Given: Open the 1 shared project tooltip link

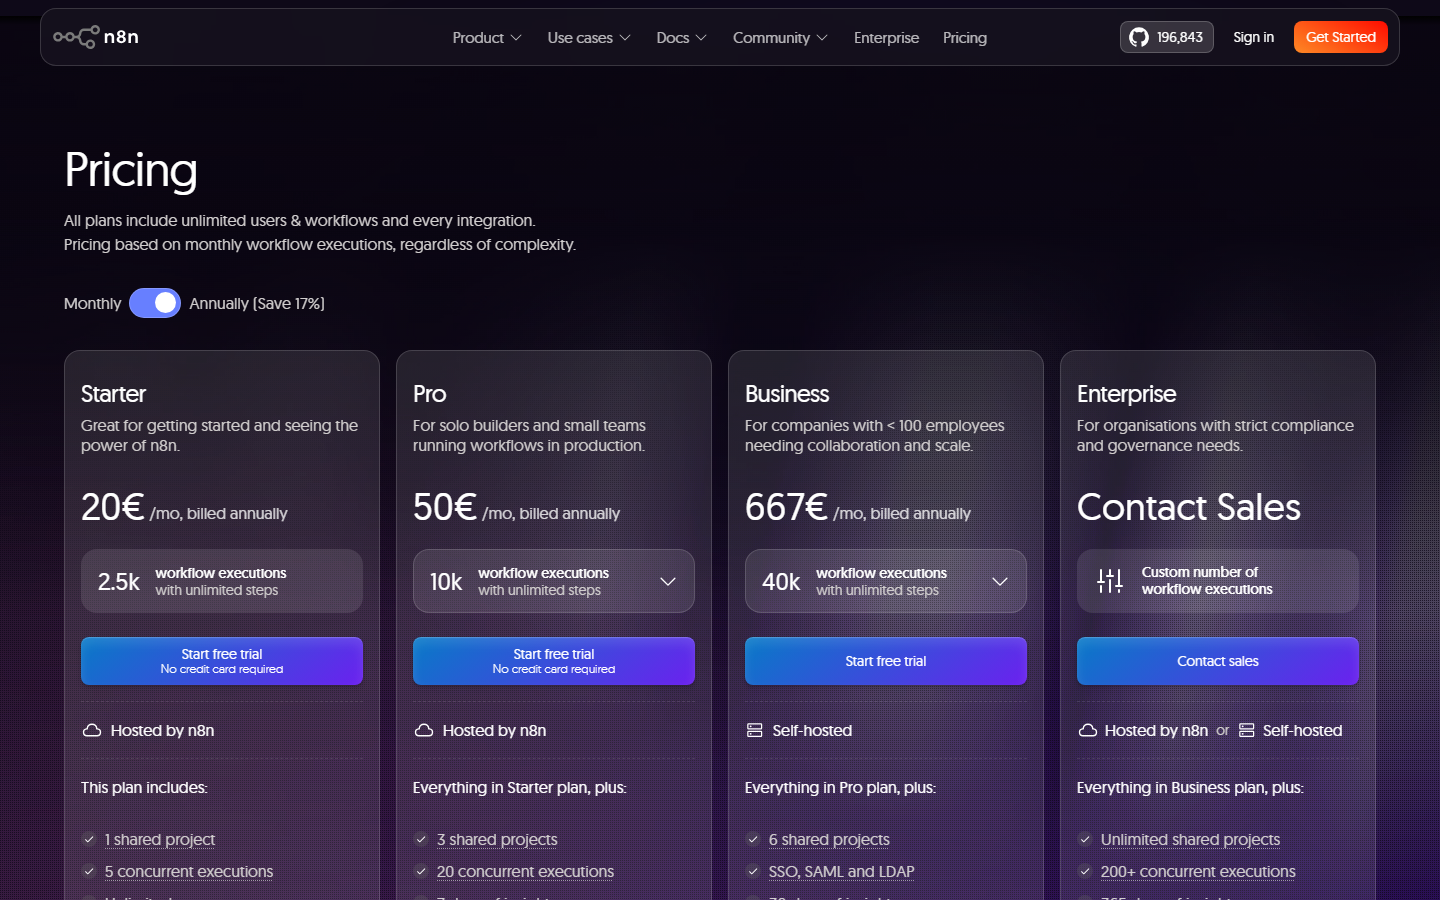Looking at the screenshot, I should [x=160, y=840].
